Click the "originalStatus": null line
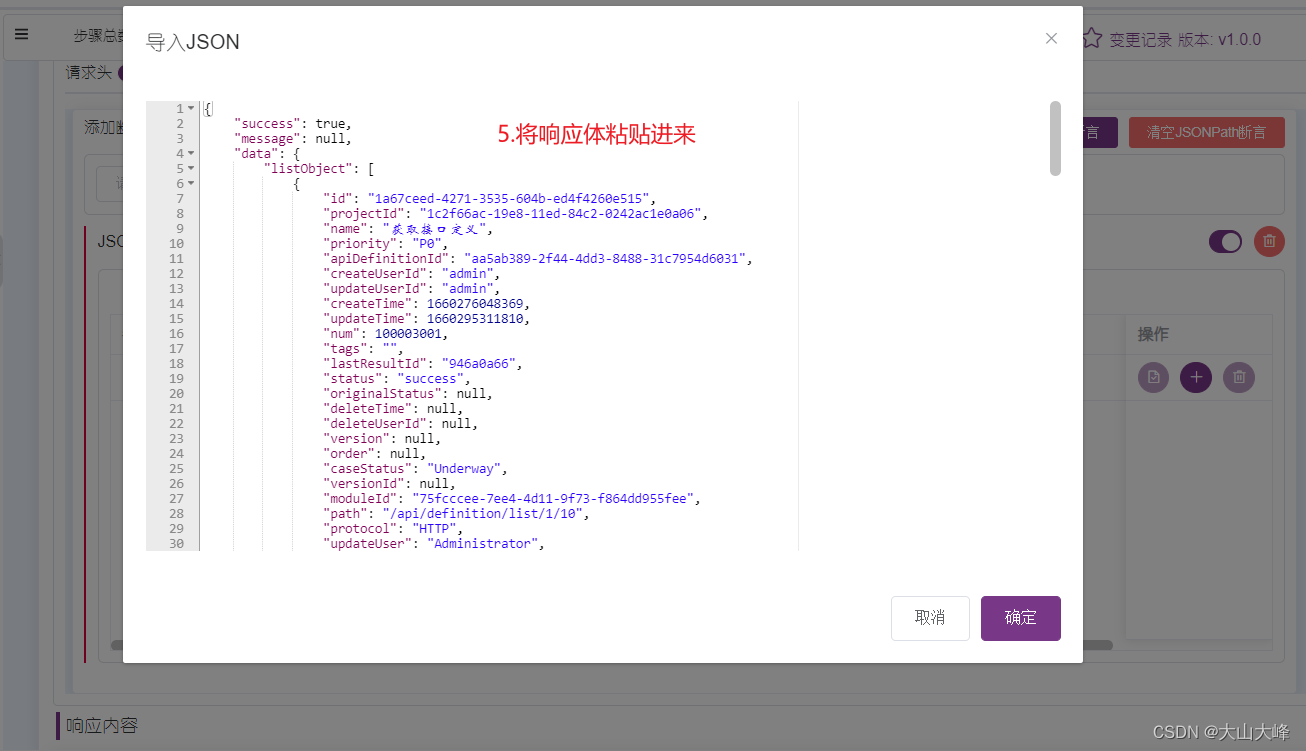The height and width of the screenshot is (751, 1306). pos(408,393)
